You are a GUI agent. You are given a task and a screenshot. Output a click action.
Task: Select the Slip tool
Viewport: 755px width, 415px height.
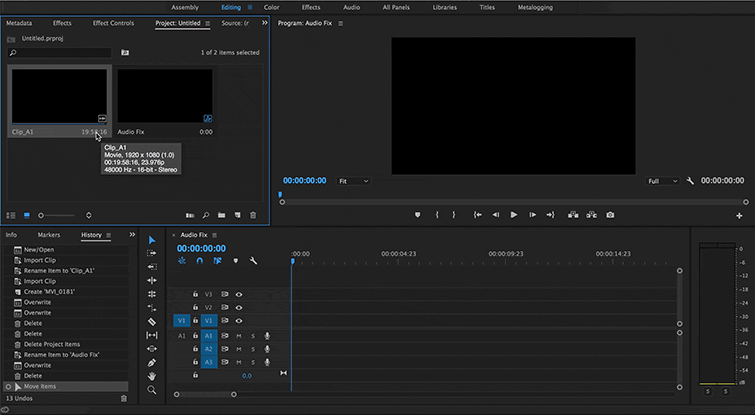click(152, 335)
